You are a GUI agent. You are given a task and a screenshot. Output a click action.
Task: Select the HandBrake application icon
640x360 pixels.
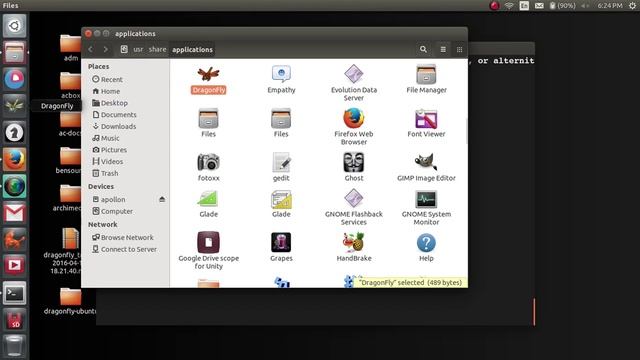tap(353, 242)
